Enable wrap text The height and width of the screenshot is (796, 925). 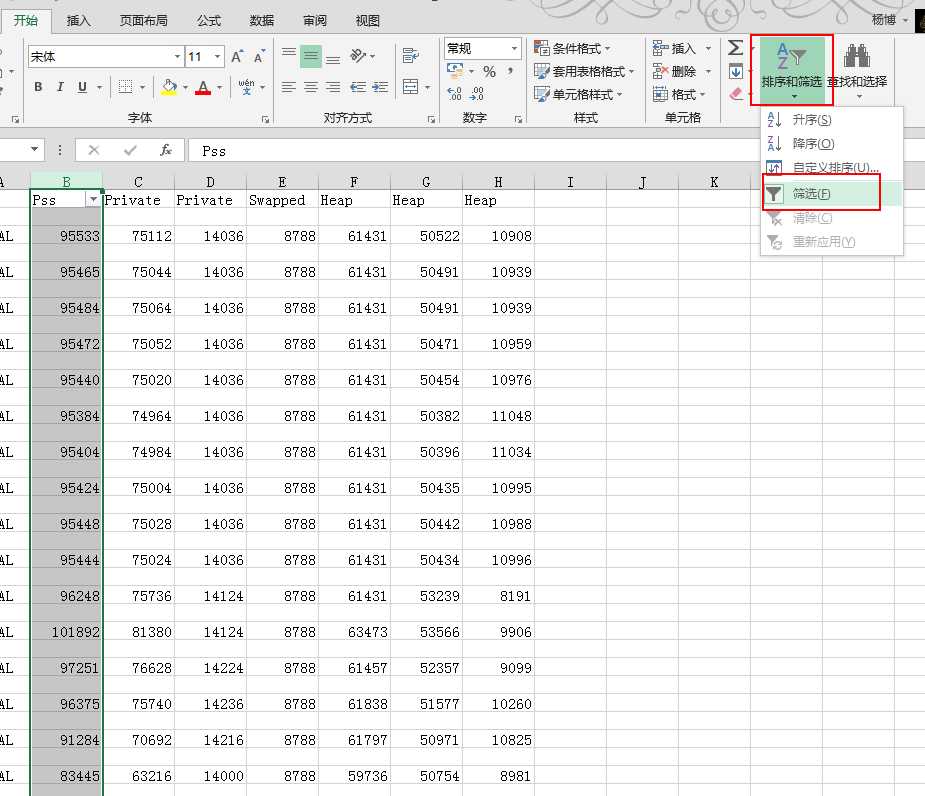tap(411, 56)
